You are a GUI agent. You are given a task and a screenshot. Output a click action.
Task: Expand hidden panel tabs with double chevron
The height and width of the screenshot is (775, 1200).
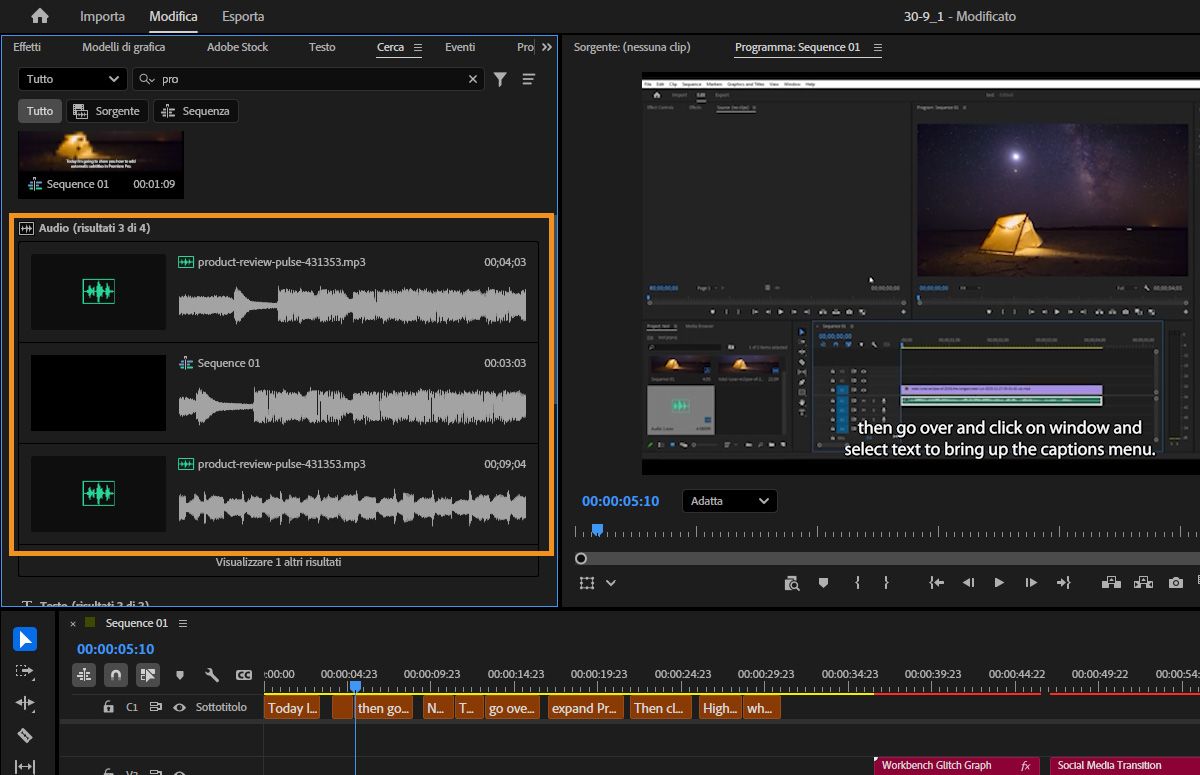pos(546,47)
